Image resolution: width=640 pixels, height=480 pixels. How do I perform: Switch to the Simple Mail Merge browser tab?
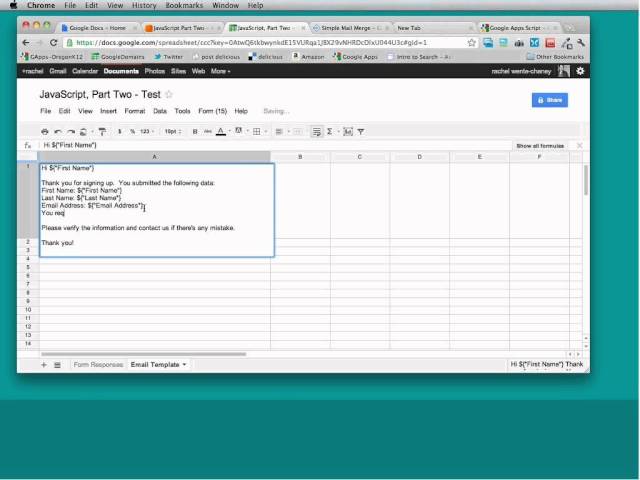pos(349,28)
